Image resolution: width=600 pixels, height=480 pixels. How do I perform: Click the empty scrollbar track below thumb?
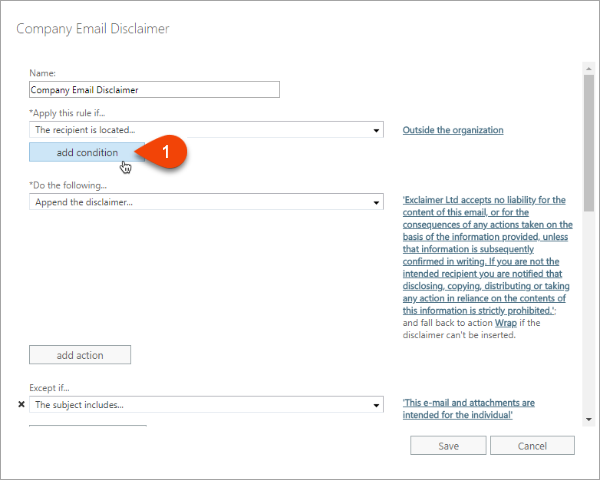[590, 320]
